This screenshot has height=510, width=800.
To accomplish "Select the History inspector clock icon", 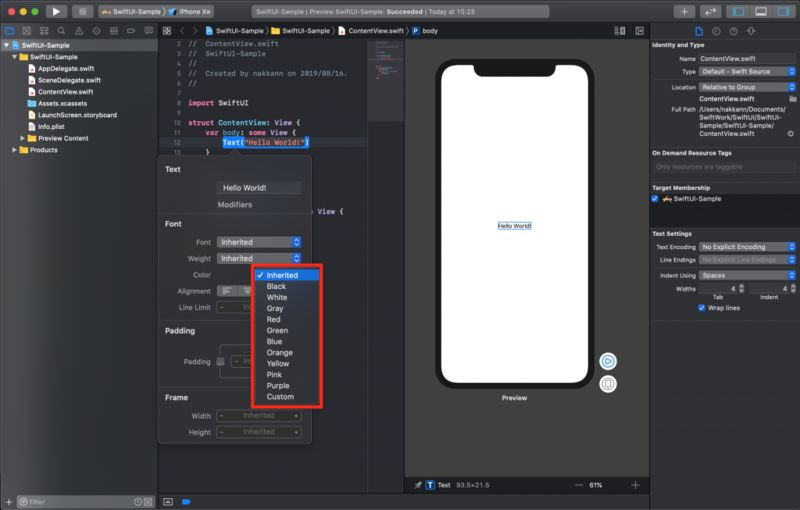I will coord(716,31).
